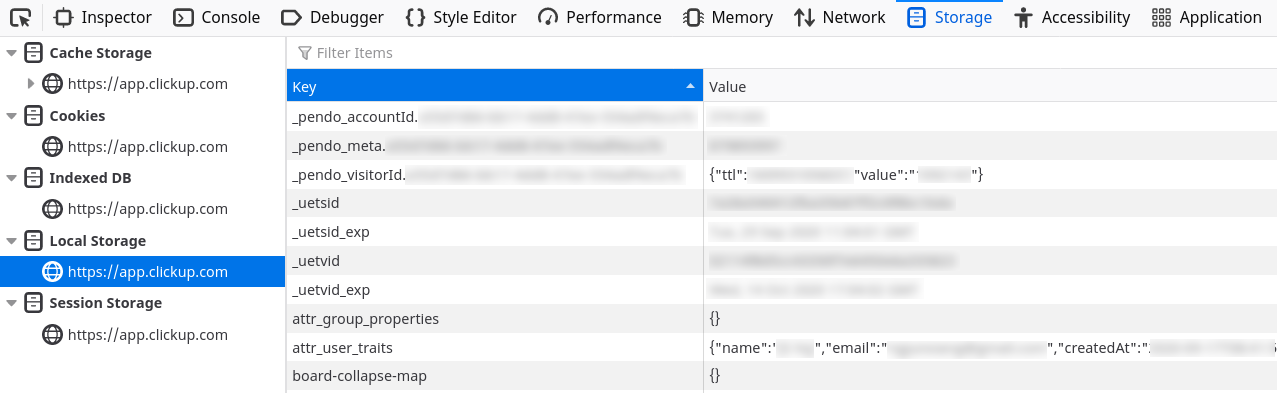The image size is (1277, 393).
Task: Select Indexed DB tree label
Action: 90,178
